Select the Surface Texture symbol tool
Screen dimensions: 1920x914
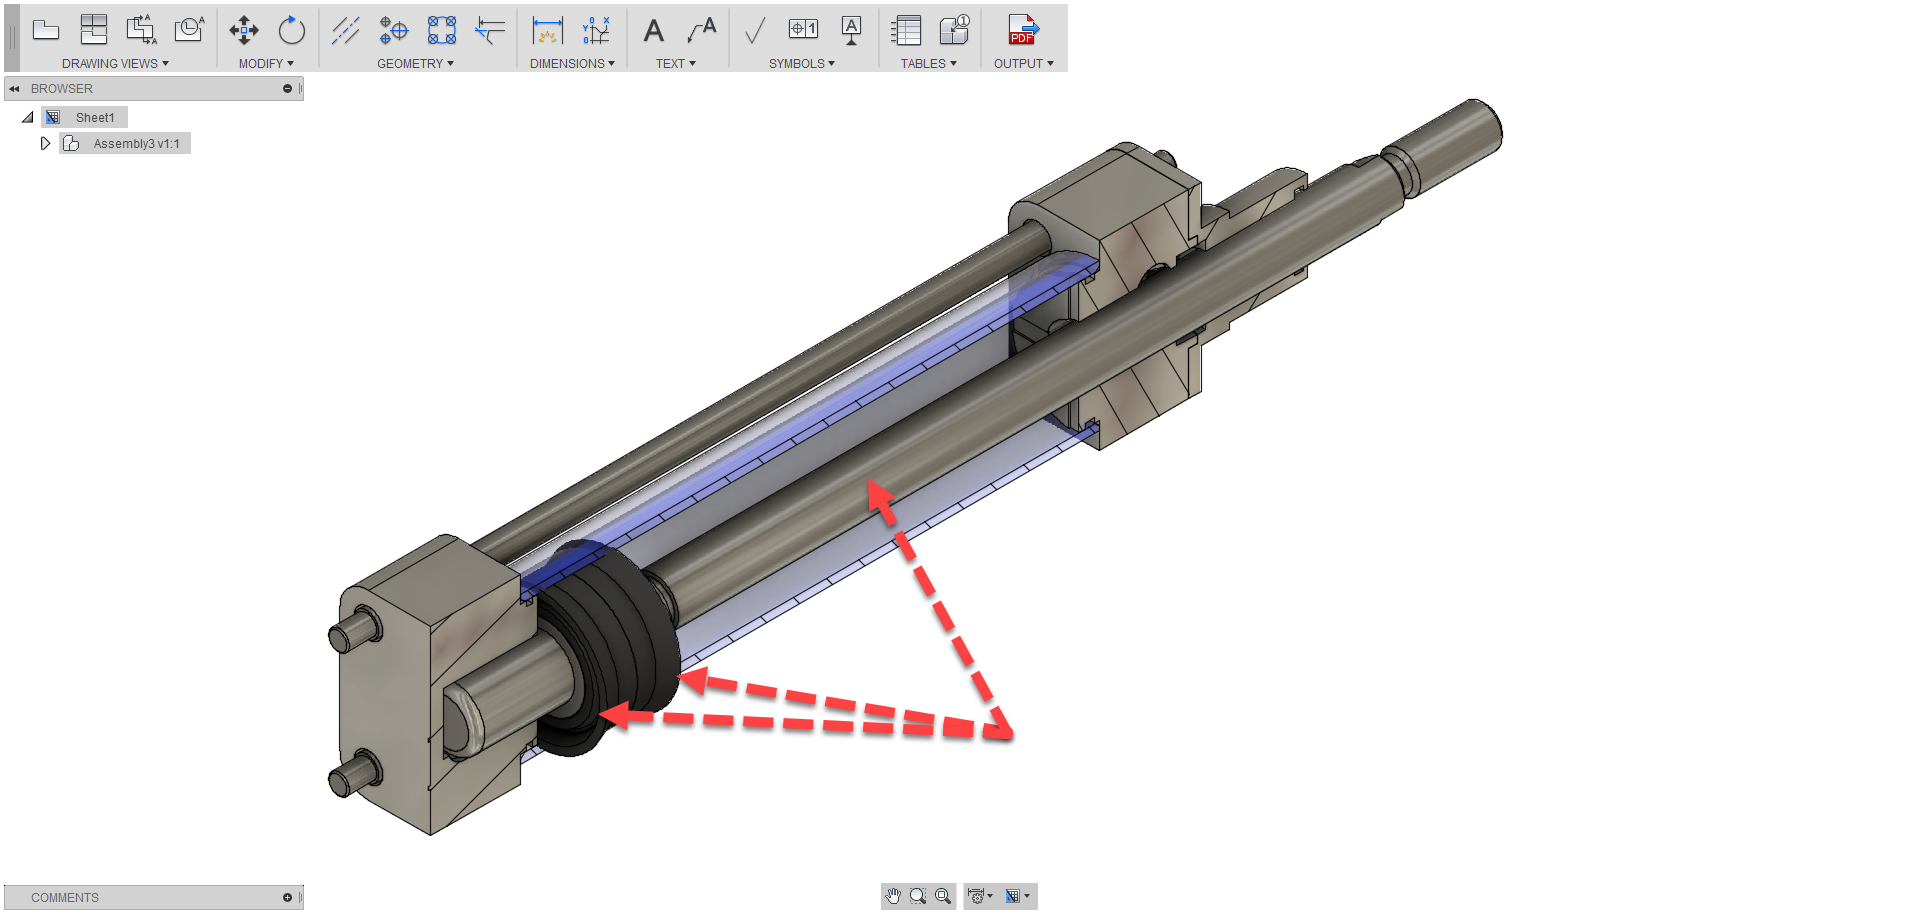[x=754, y=30]
